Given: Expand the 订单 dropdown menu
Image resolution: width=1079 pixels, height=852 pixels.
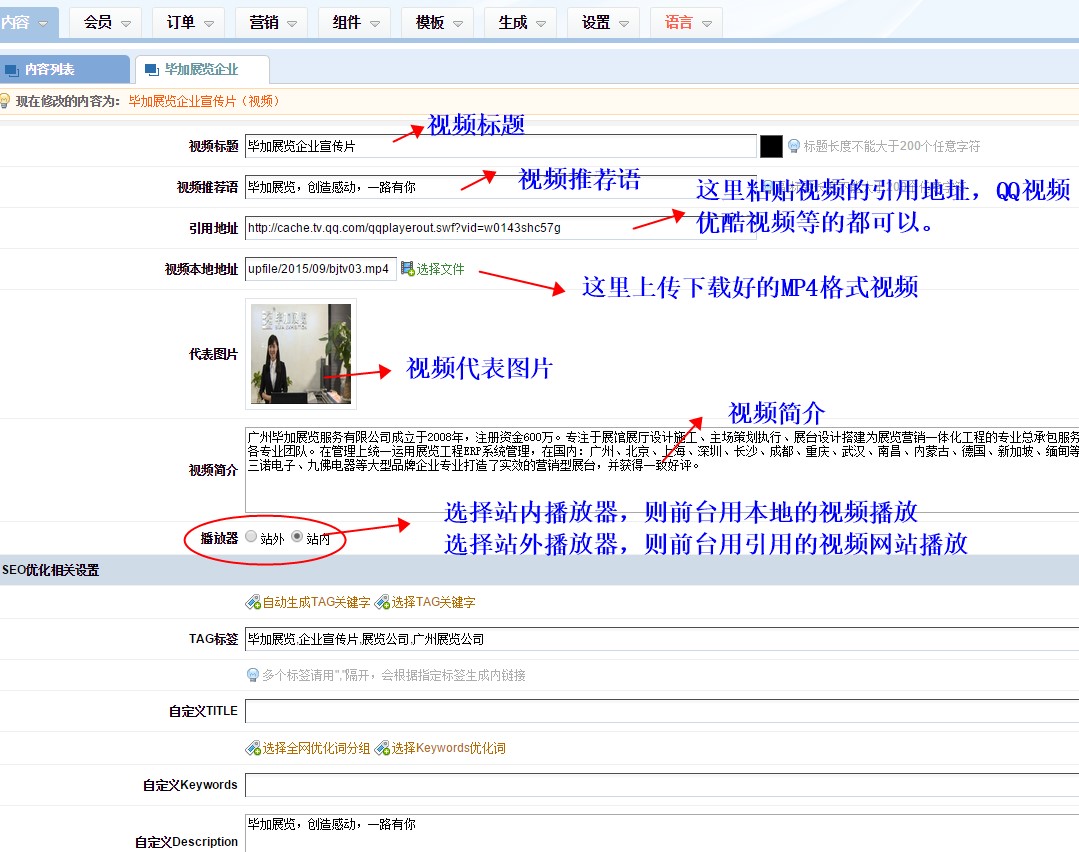Looking at the screenshot, I should point(188,22).
